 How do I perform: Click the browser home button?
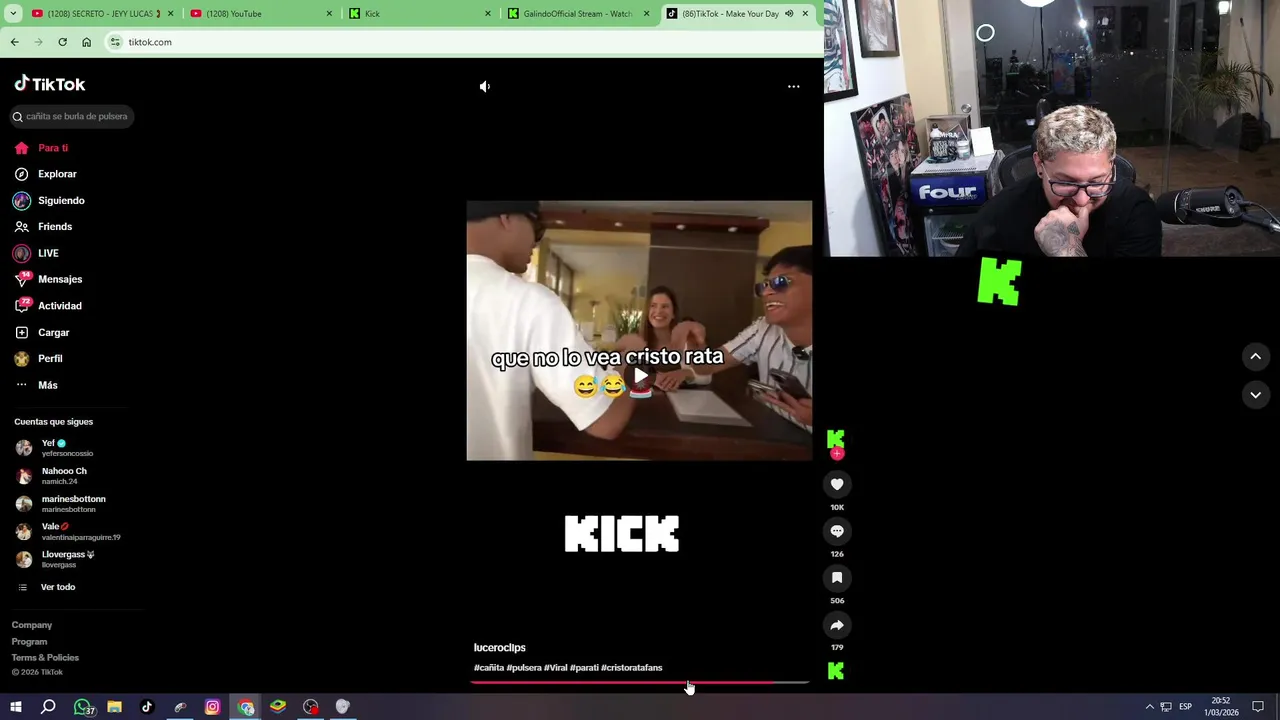[86, 42]
